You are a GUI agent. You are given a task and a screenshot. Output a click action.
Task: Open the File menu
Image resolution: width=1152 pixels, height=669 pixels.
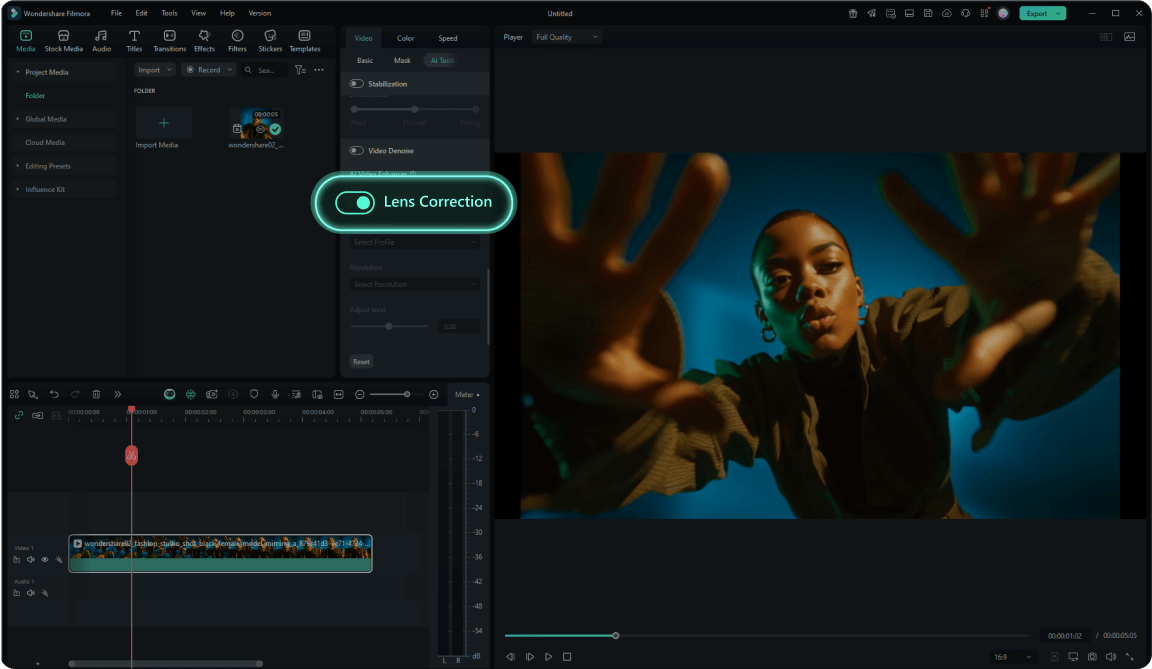[x=116, y=13]
